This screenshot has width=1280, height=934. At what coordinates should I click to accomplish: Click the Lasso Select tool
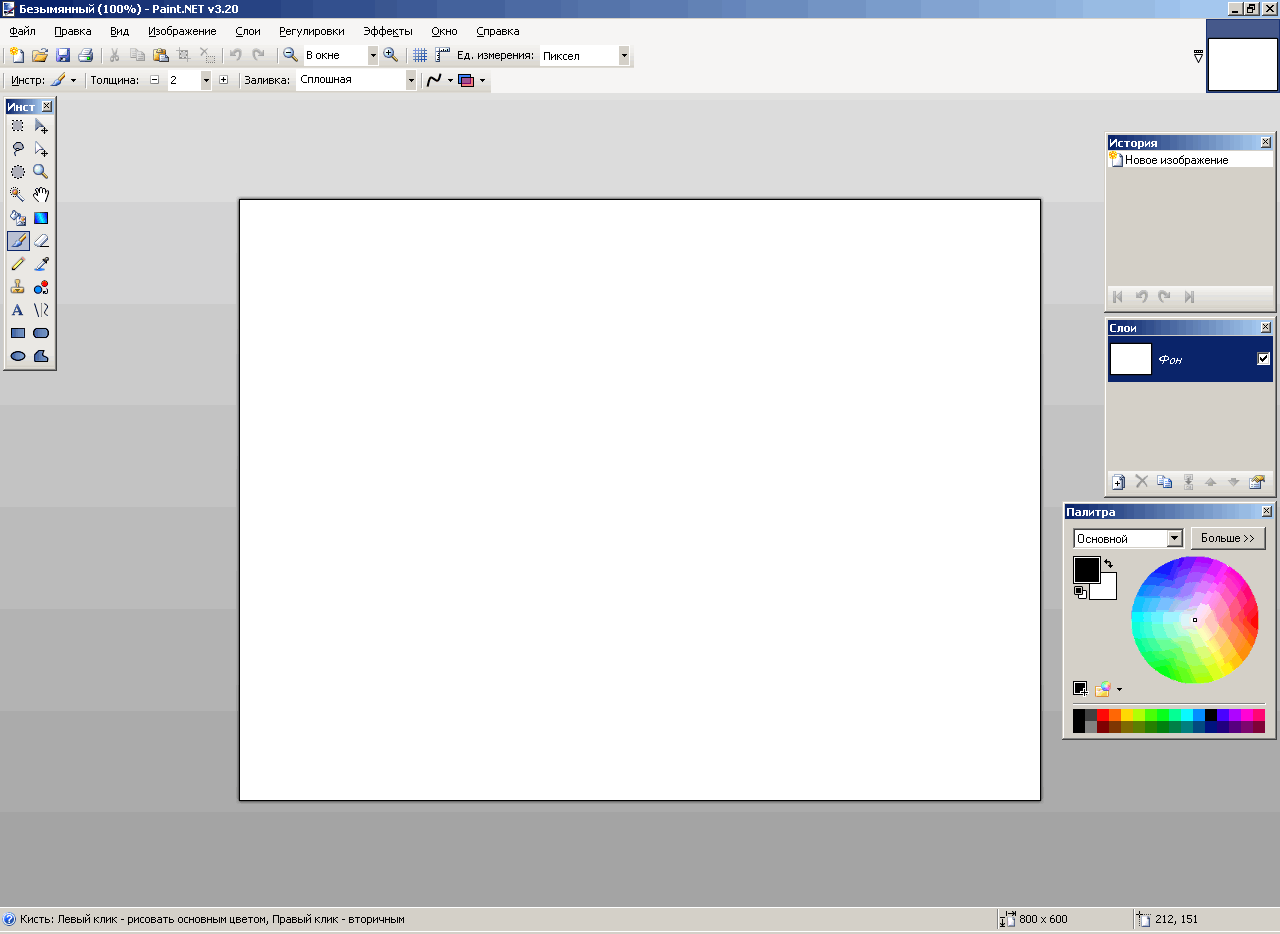(x=18, y=149)
